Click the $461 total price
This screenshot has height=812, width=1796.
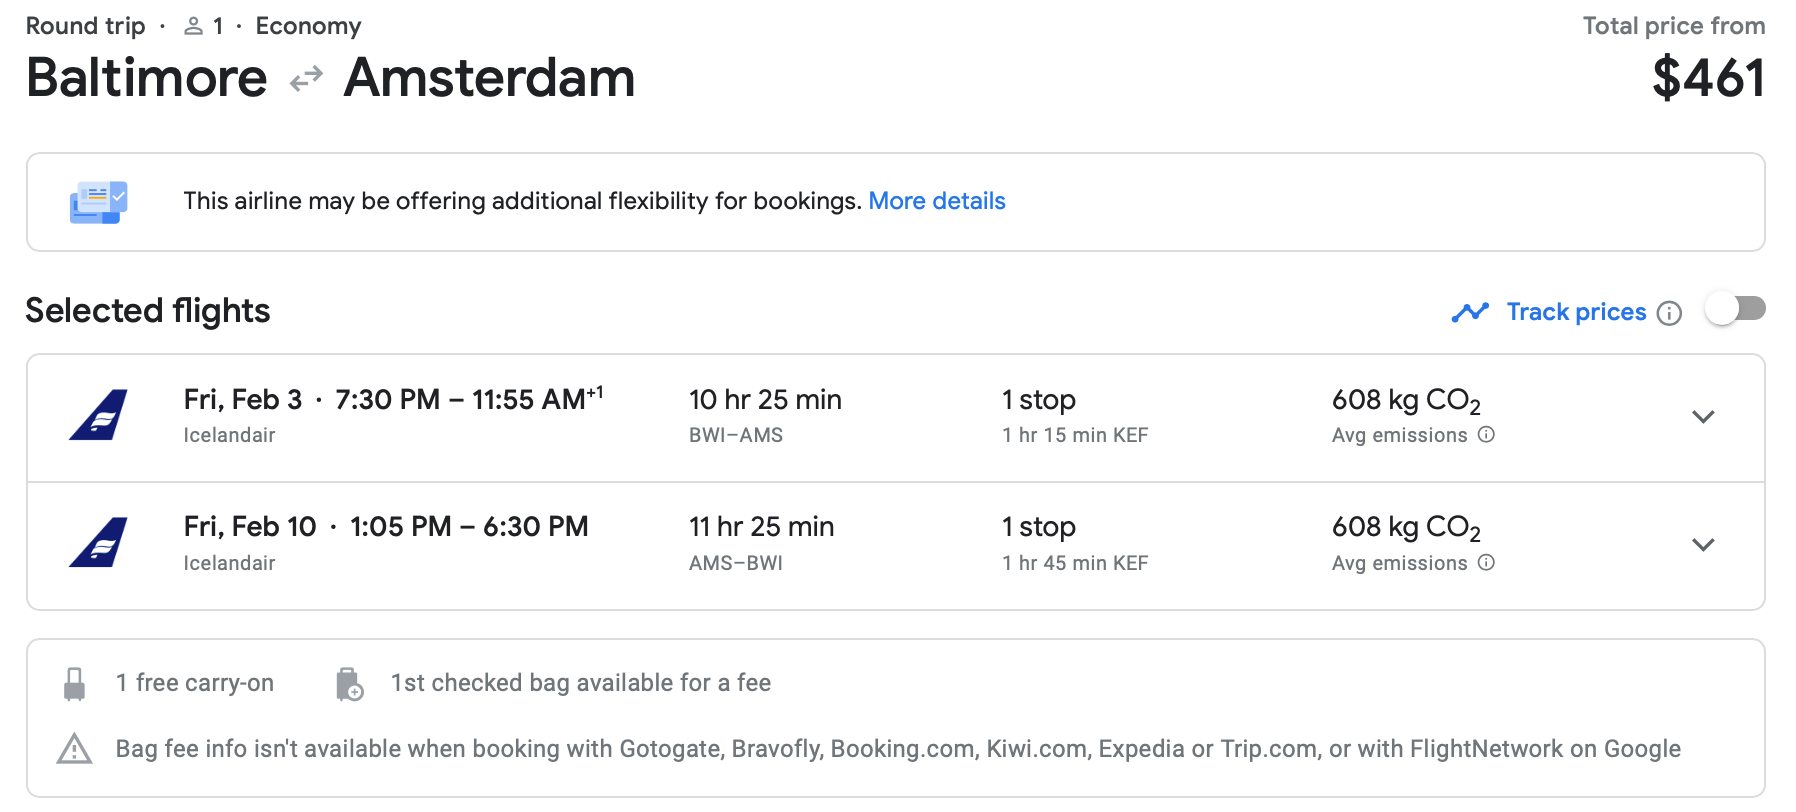(1707, 78)
